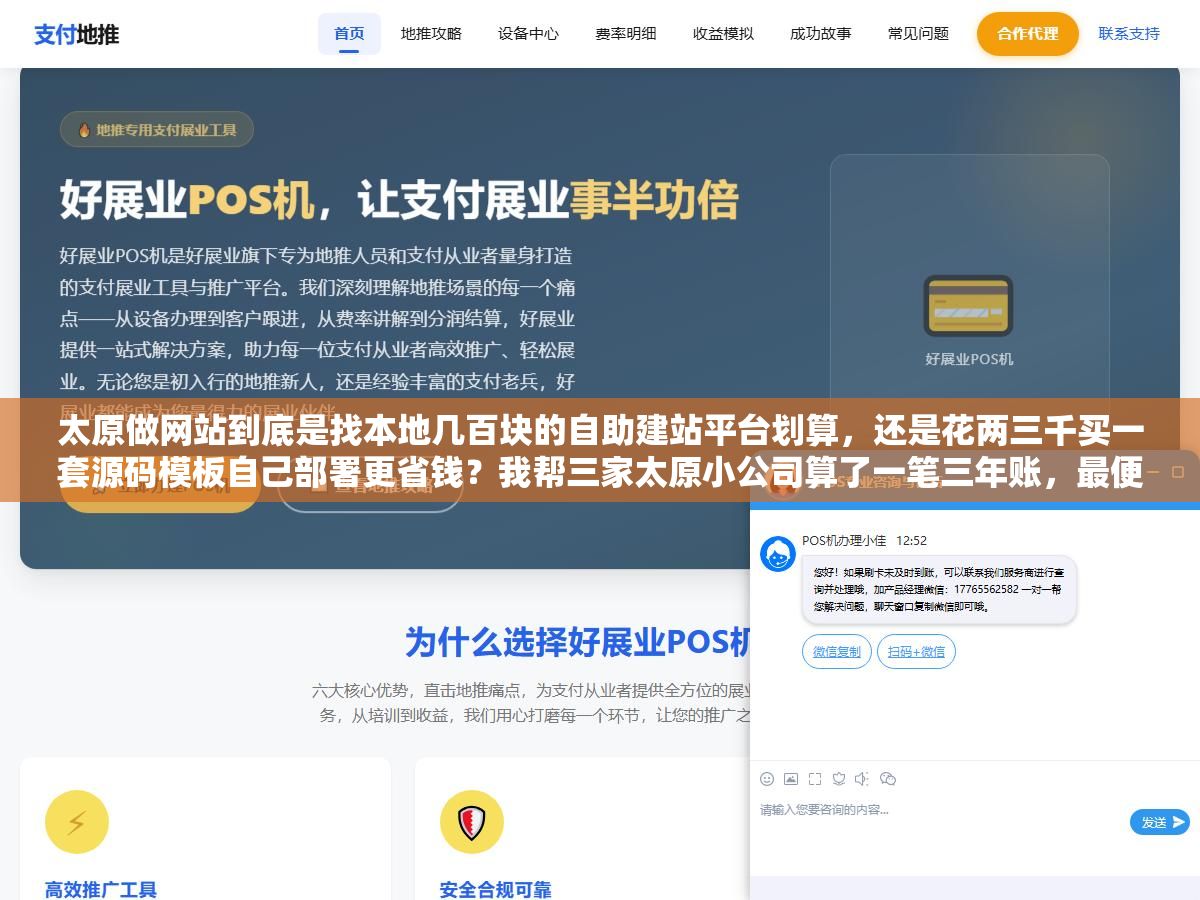Click the gold card 好展业POS机 image
The height and width of the screenshot is (900, 1200).
(968, 306)
